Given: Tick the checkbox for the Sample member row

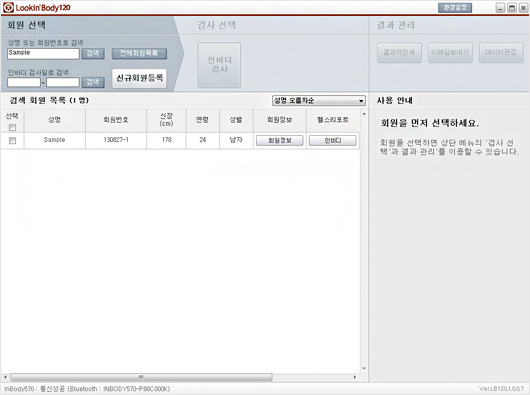Looking at the screenshot, I should [x=13, y=140].
